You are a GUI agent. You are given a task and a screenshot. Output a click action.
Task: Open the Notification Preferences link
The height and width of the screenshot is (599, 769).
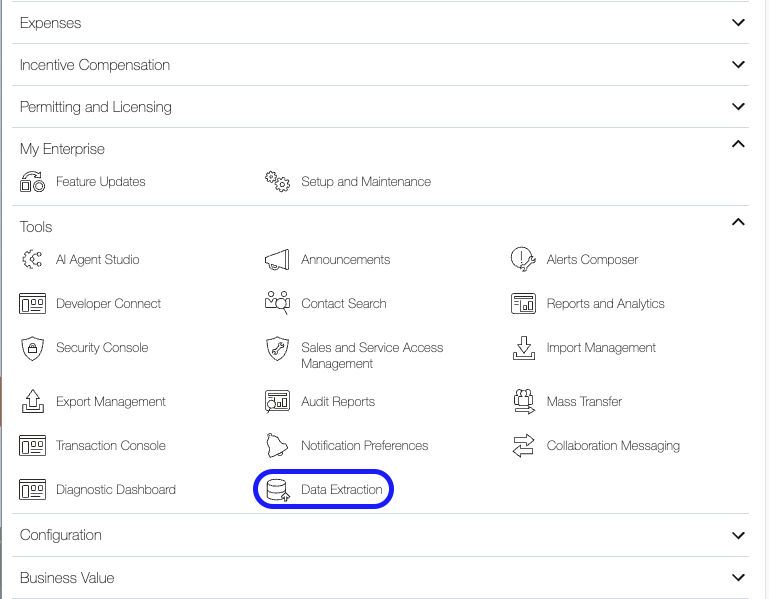(x=364, y=446)
